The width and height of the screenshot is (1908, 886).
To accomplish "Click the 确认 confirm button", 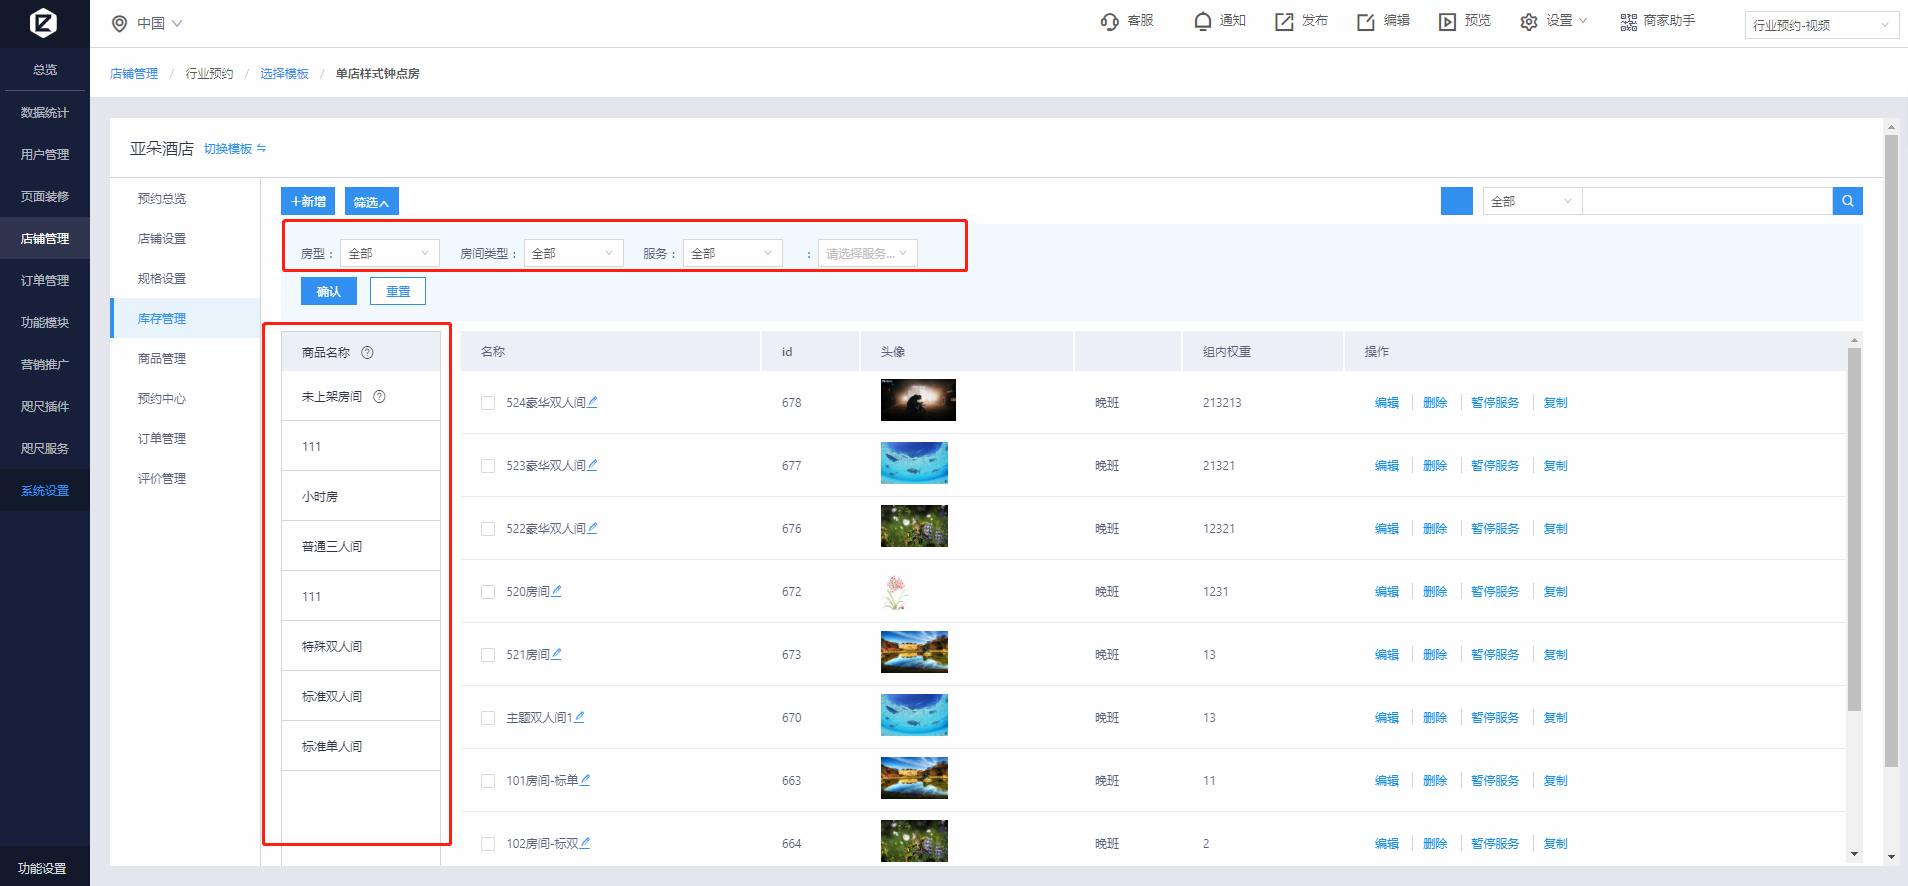I will tap(329, 291).
